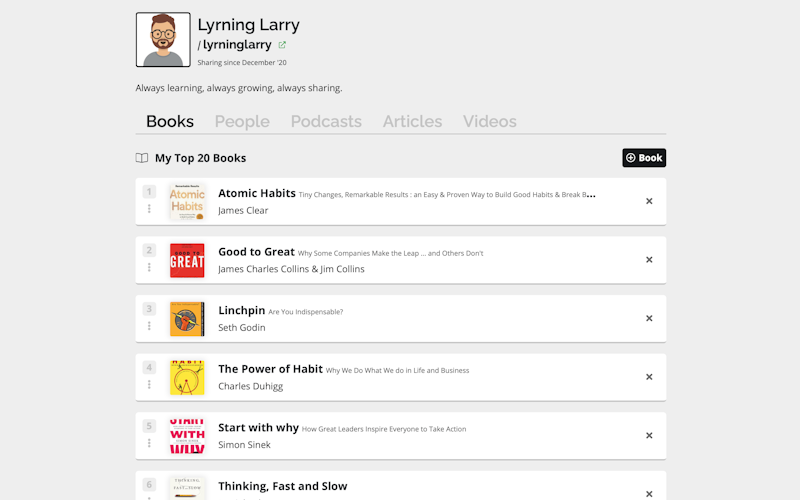Remove Atomic Habits from the list
This screenshot has height=500, width=800.
649,201
